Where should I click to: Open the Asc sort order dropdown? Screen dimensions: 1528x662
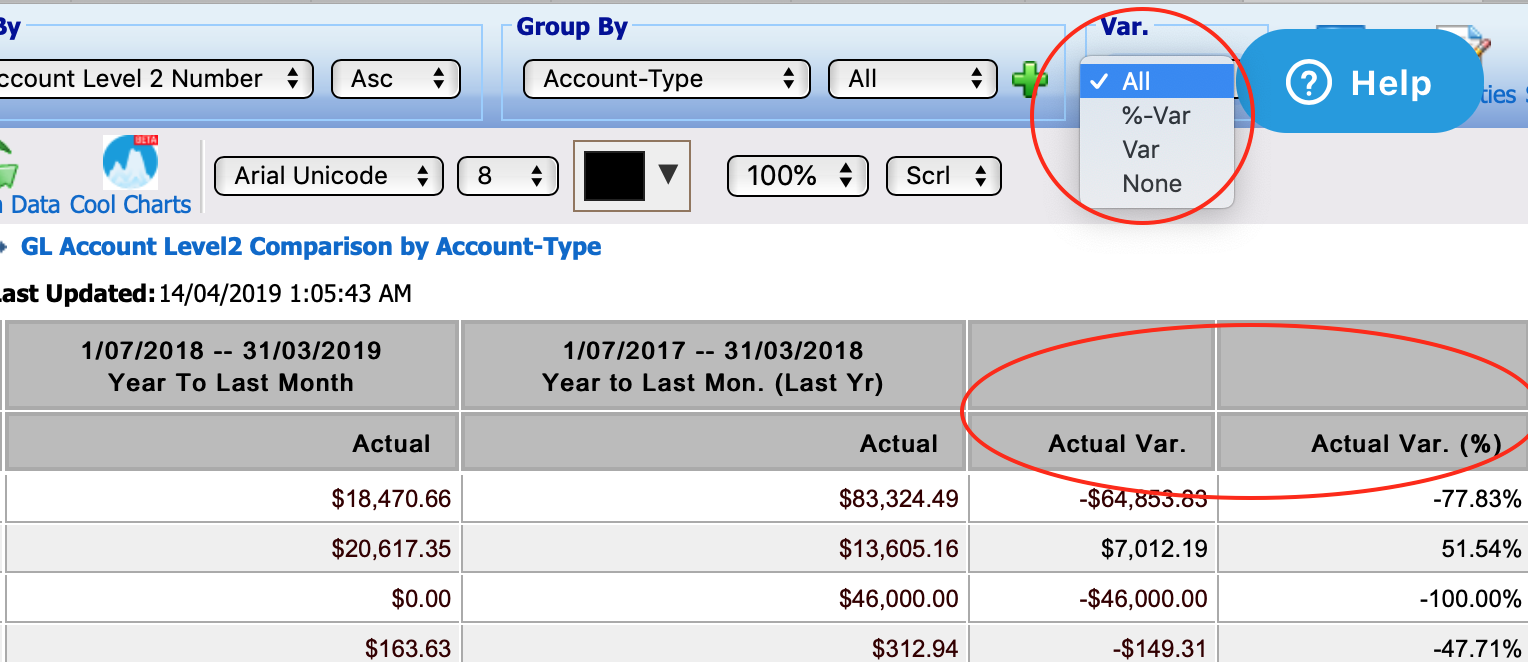click(396, 79)
